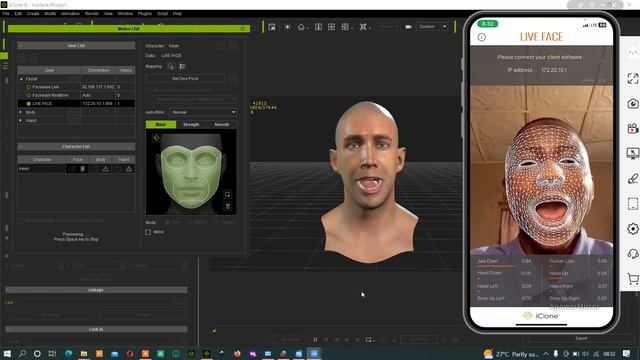Open the weather widget in taskbar

coord(511,354)
